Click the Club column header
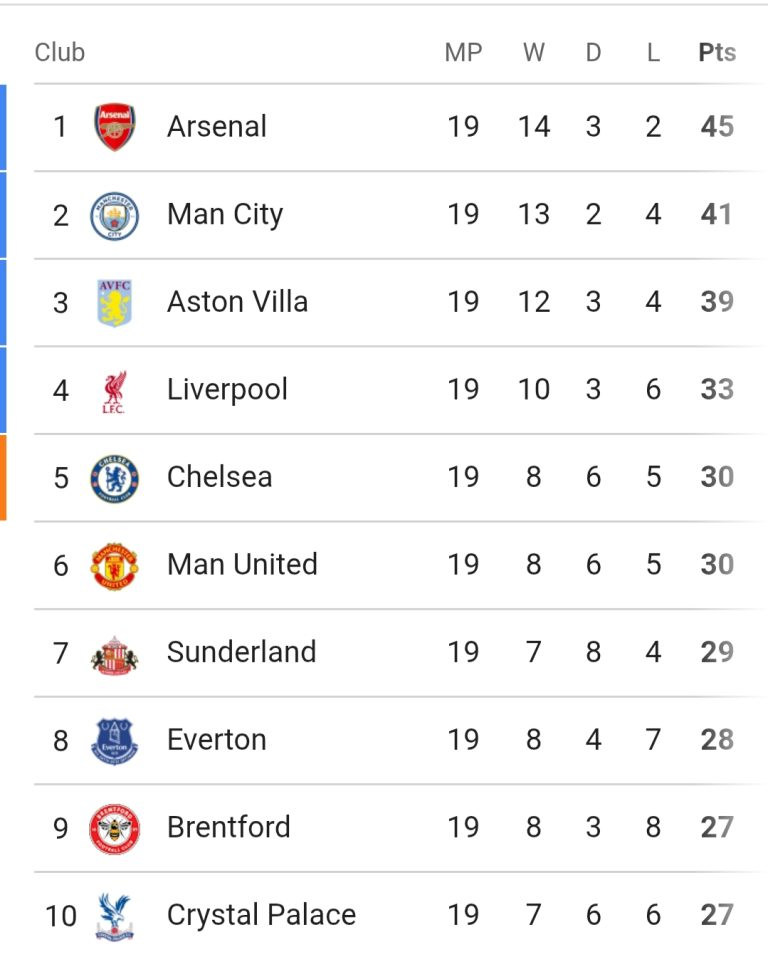 pyautogui.click(x=60, y=53)
